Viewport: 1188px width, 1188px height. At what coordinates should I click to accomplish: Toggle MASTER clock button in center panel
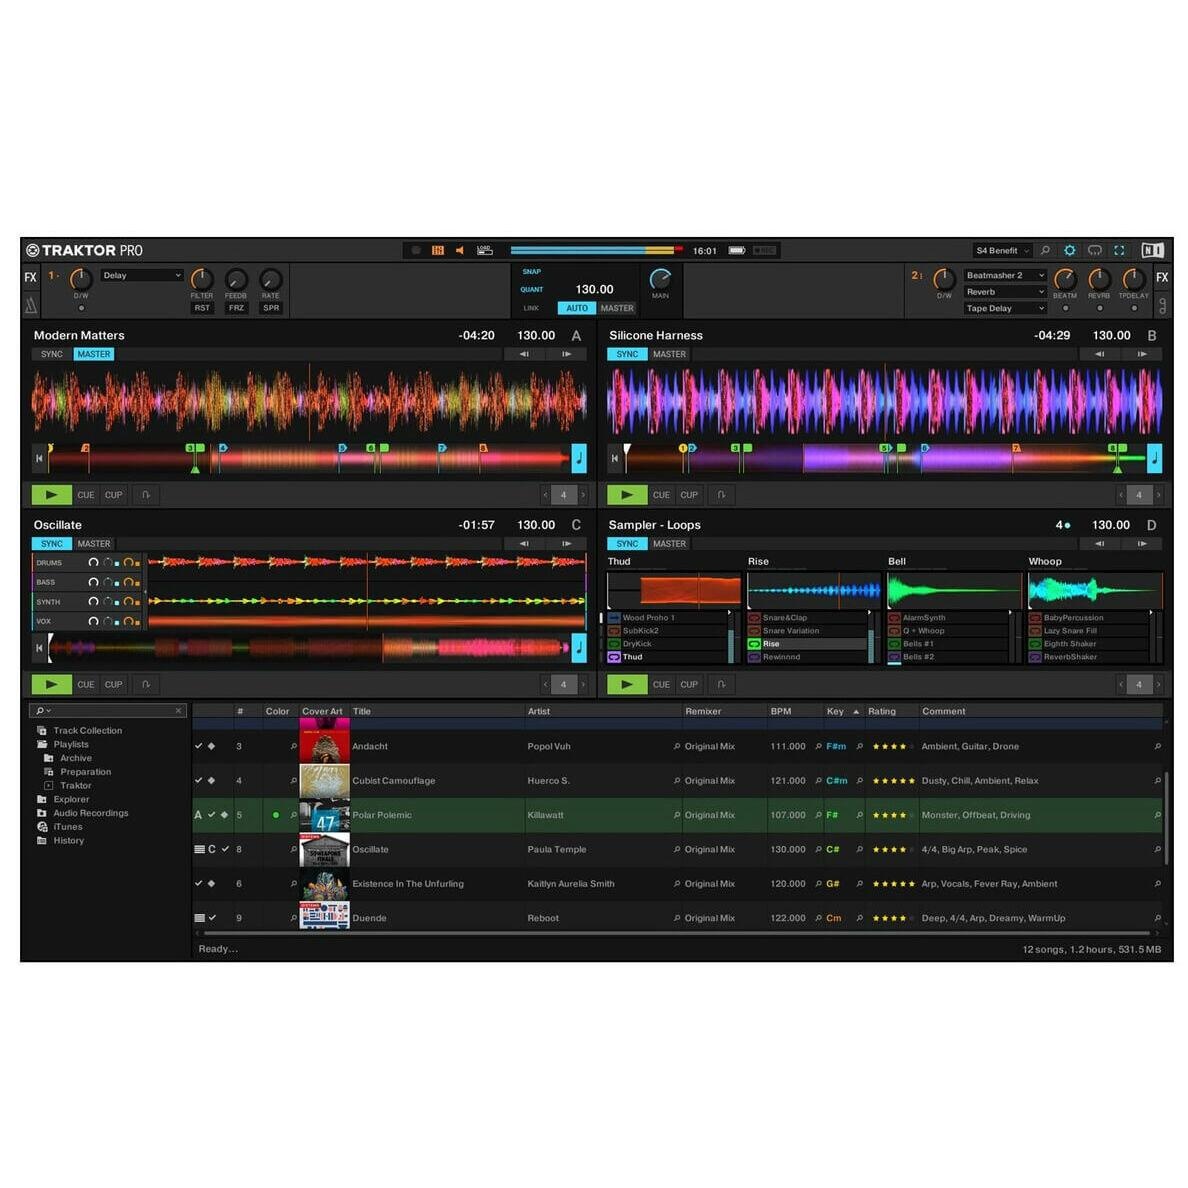point(617,308)
